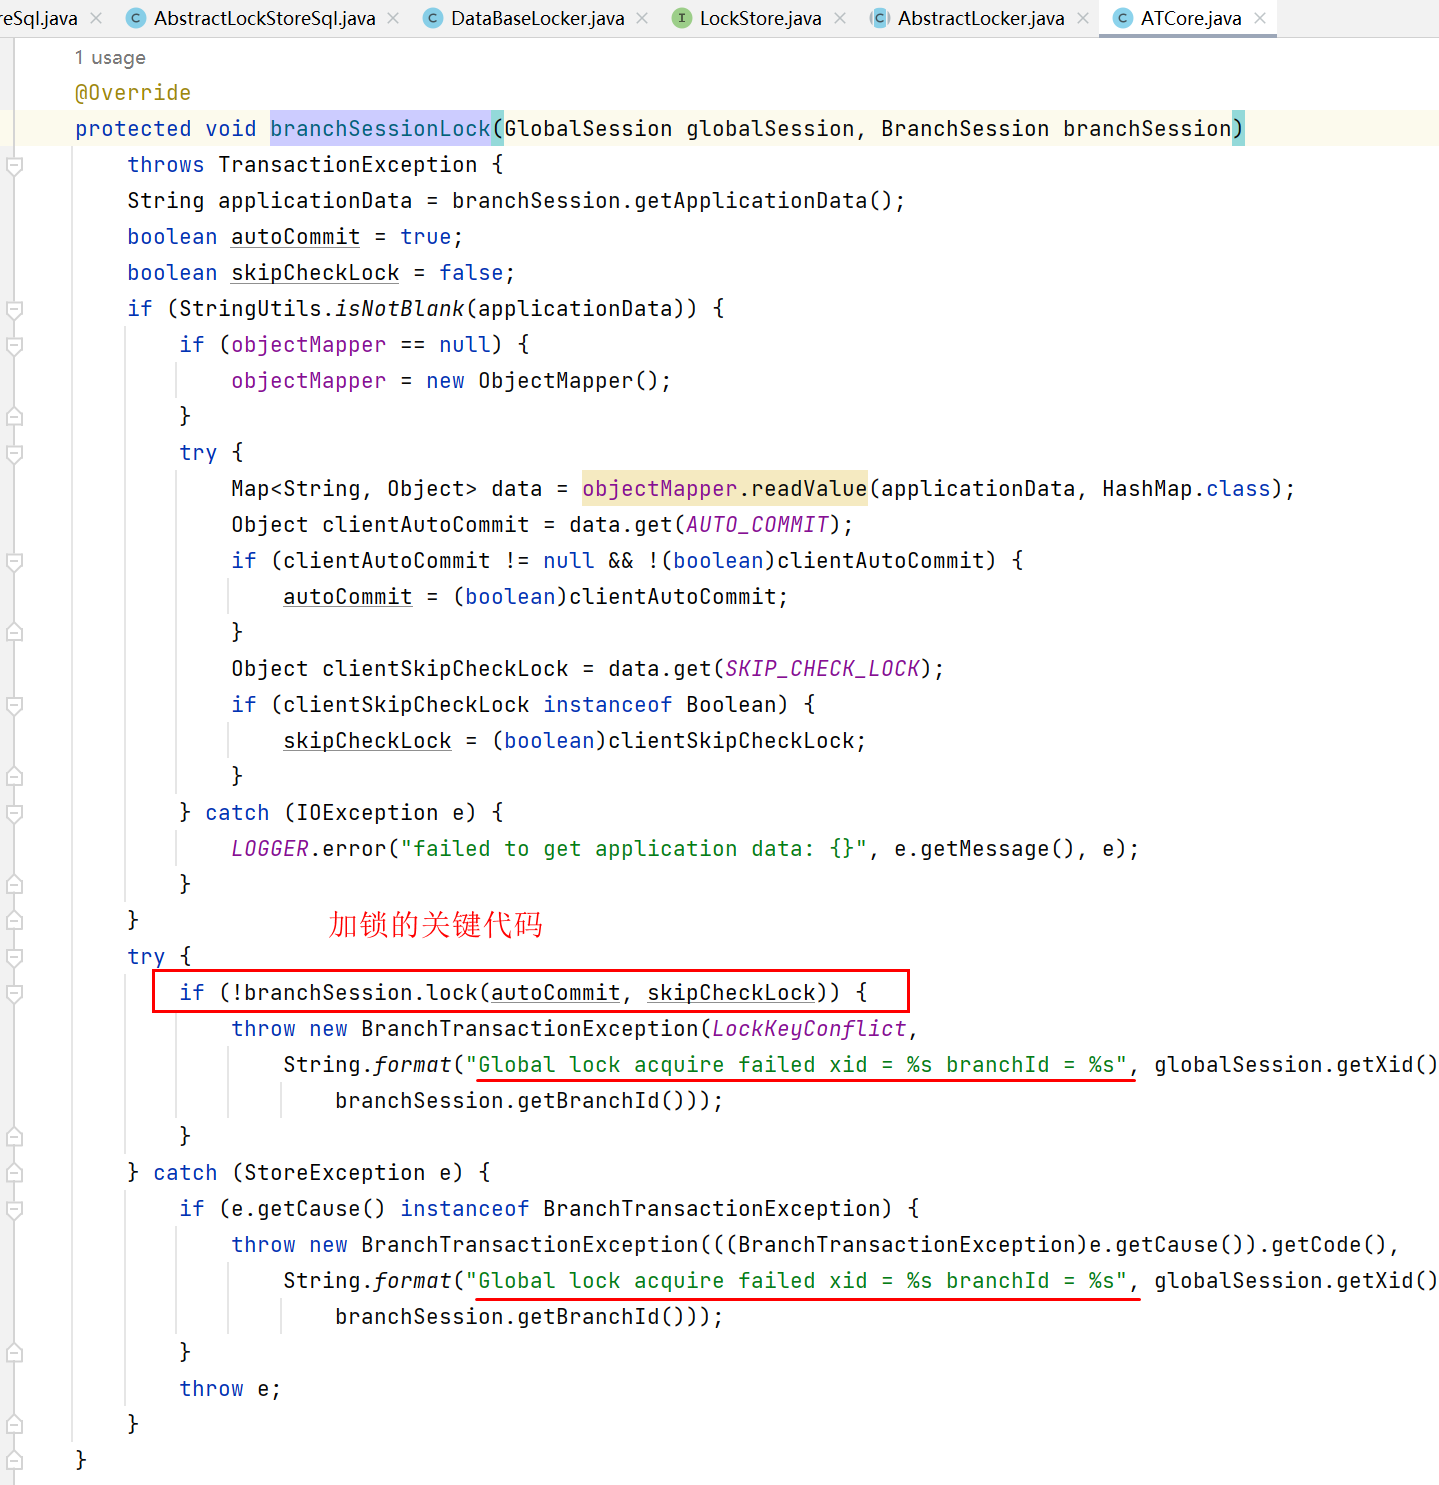
Task: Close the LockStore.java tab
Action: point(840,18)
